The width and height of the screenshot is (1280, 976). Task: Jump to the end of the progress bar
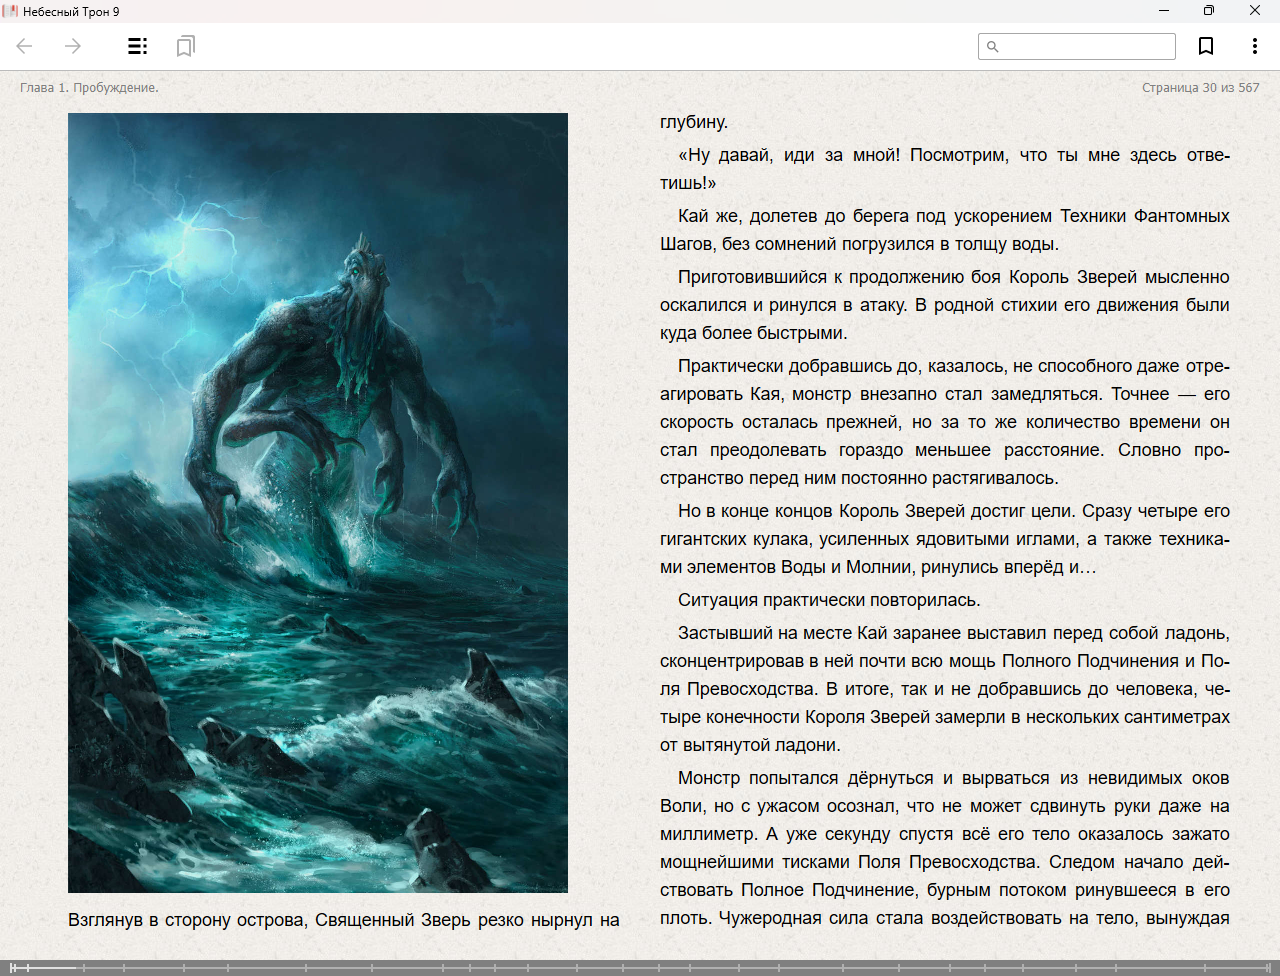tap(1268, 967)
